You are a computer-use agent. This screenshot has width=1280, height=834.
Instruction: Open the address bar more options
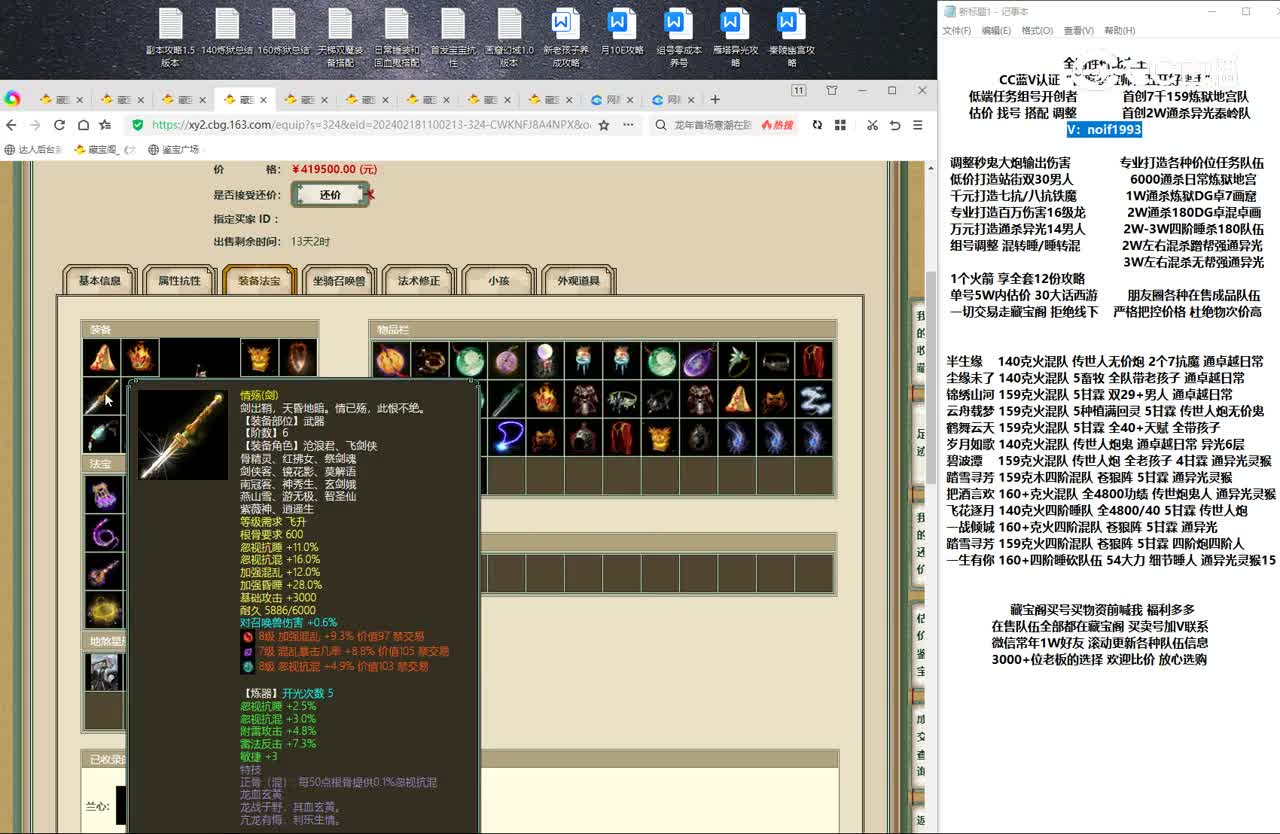[x=628, y=125]
